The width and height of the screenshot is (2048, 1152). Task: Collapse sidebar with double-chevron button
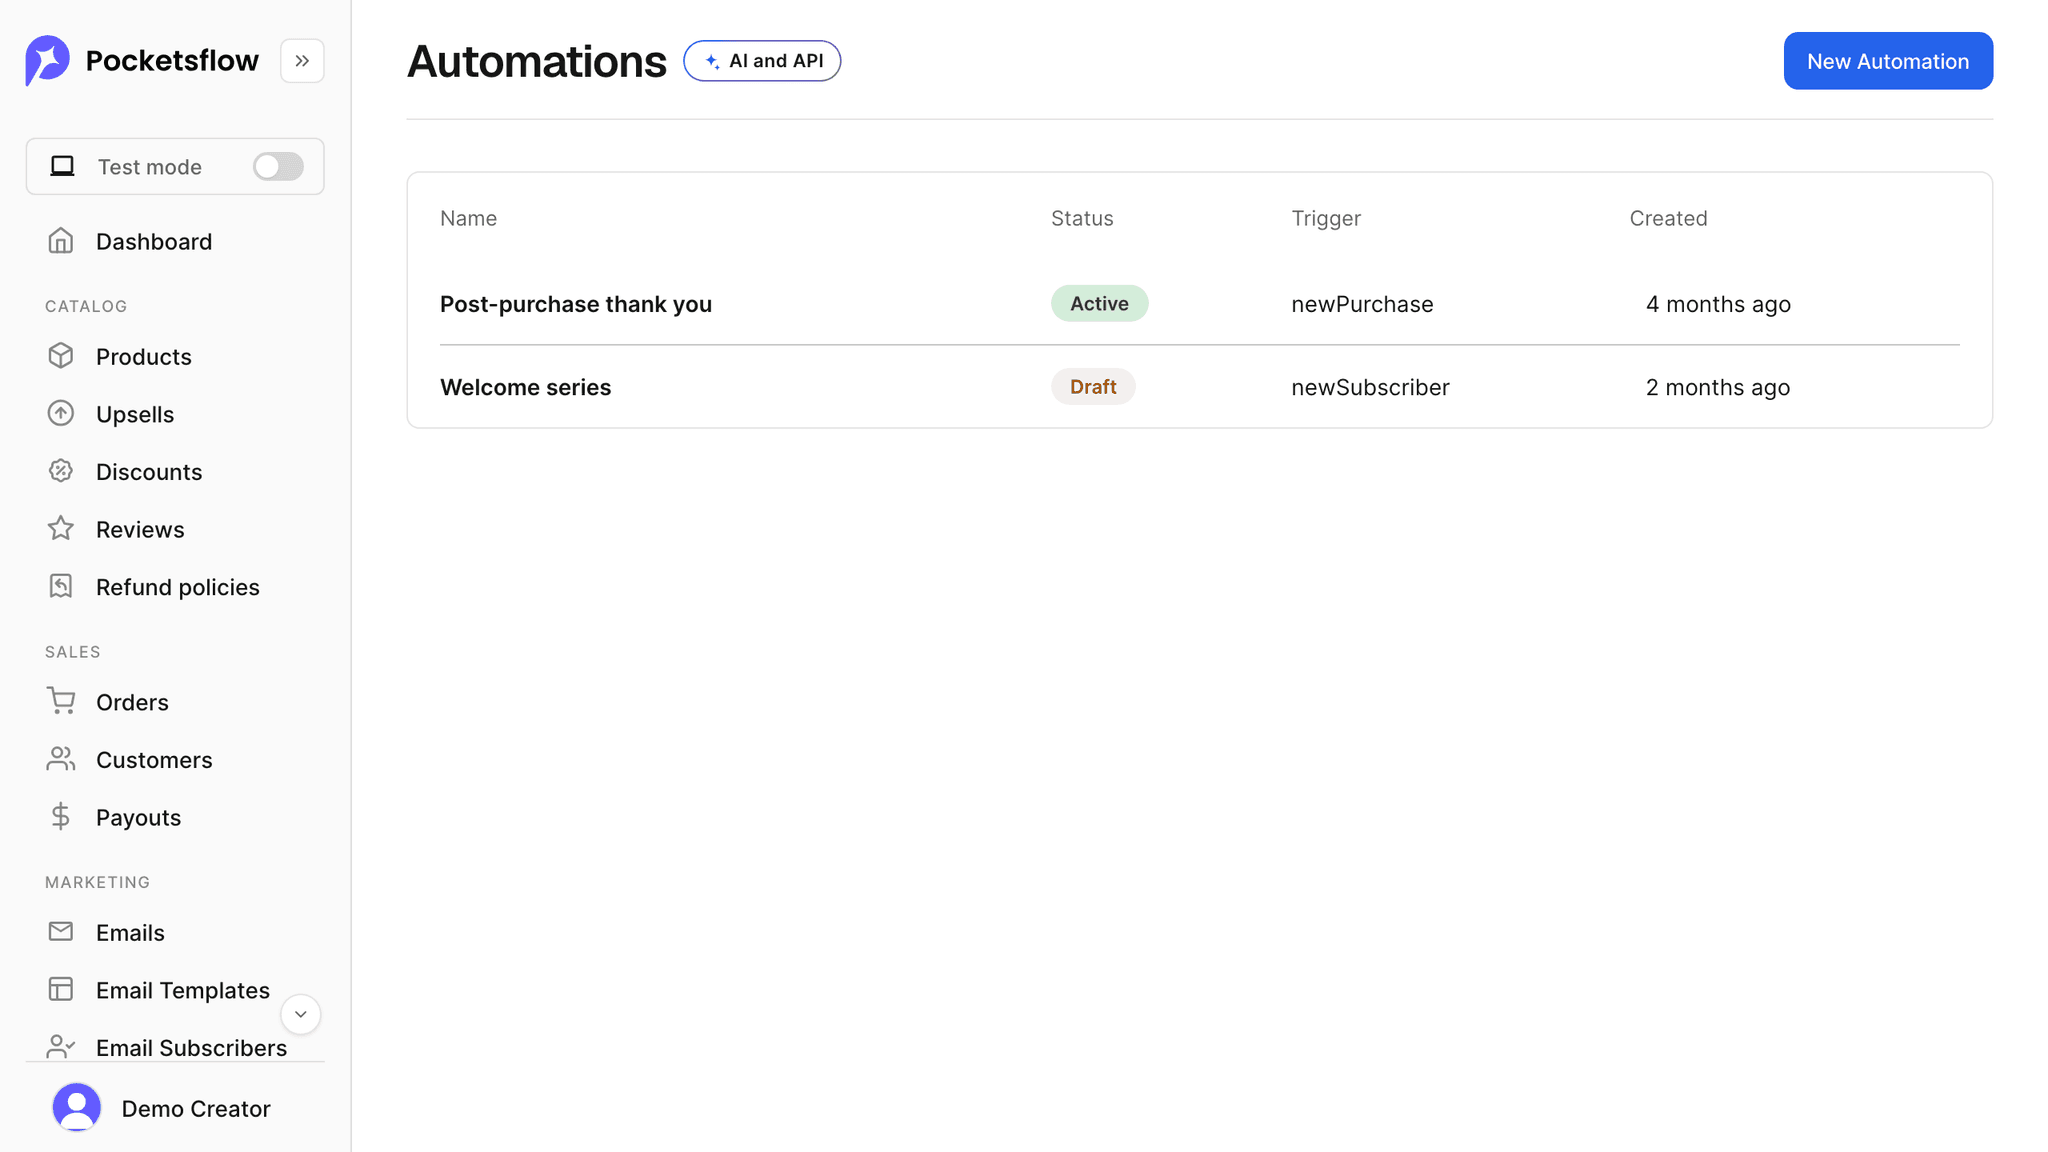(302, 61)
